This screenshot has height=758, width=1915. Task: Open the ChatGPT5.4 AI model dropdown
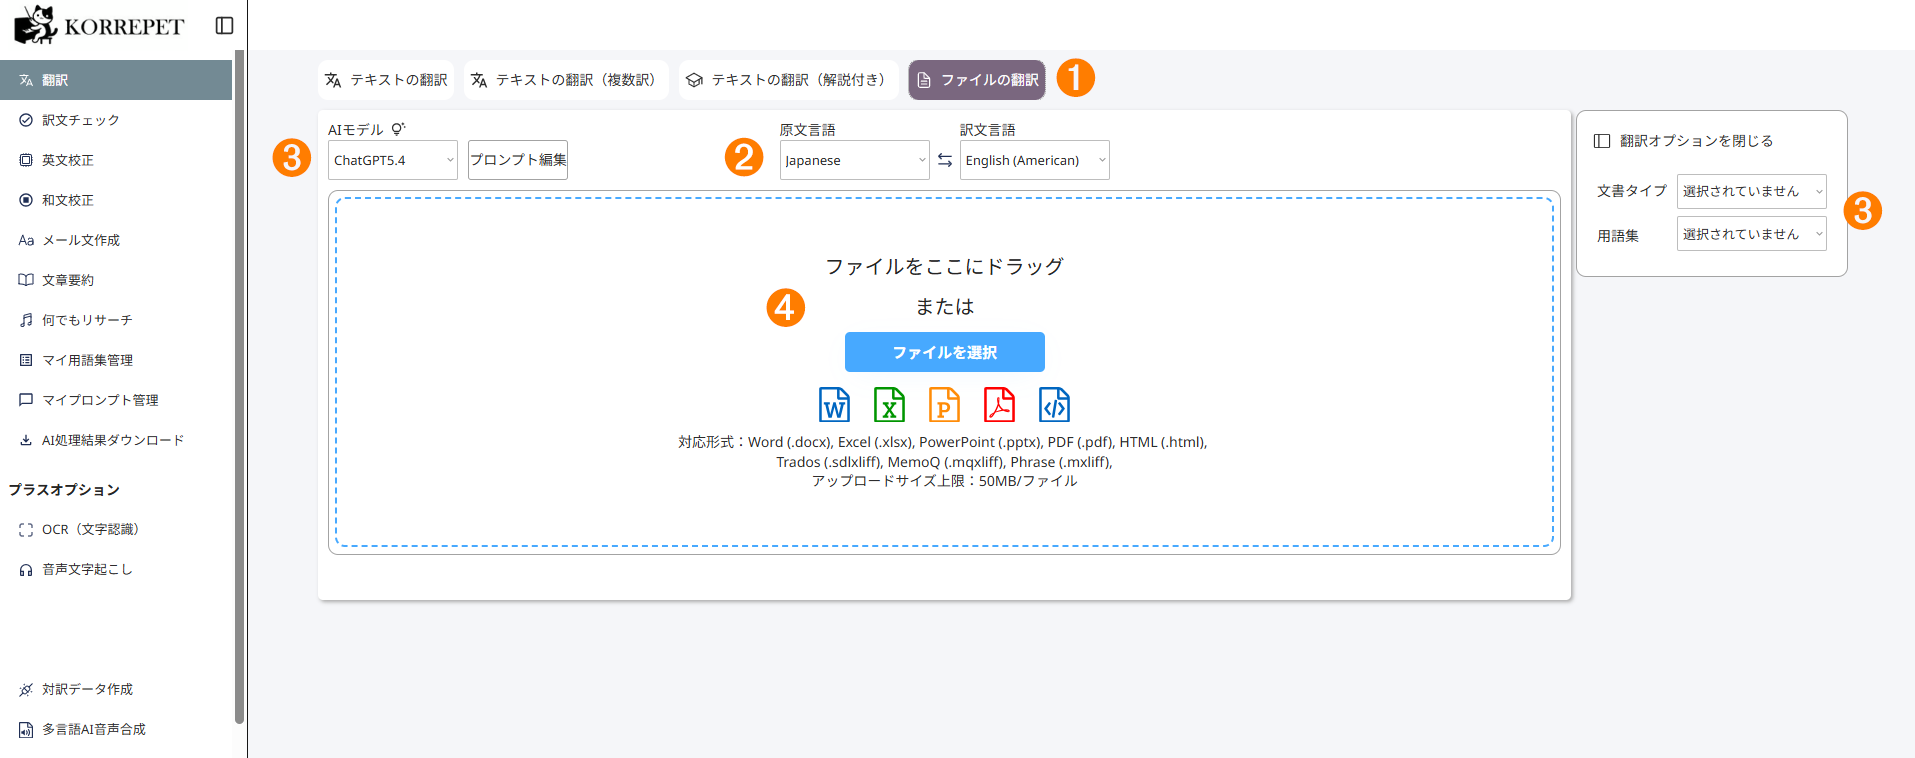pyautogui.click(x=393, y=160)
